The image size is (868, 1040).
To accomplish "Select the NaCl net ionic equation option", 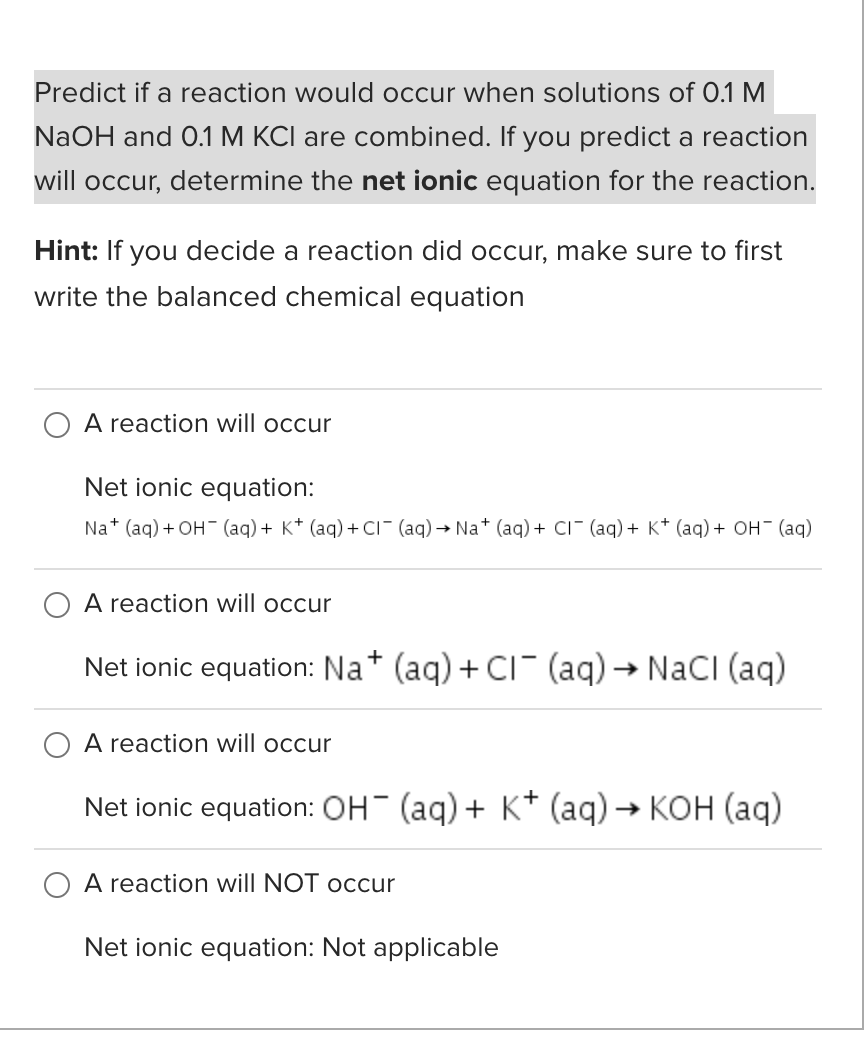I will (57, 604).
